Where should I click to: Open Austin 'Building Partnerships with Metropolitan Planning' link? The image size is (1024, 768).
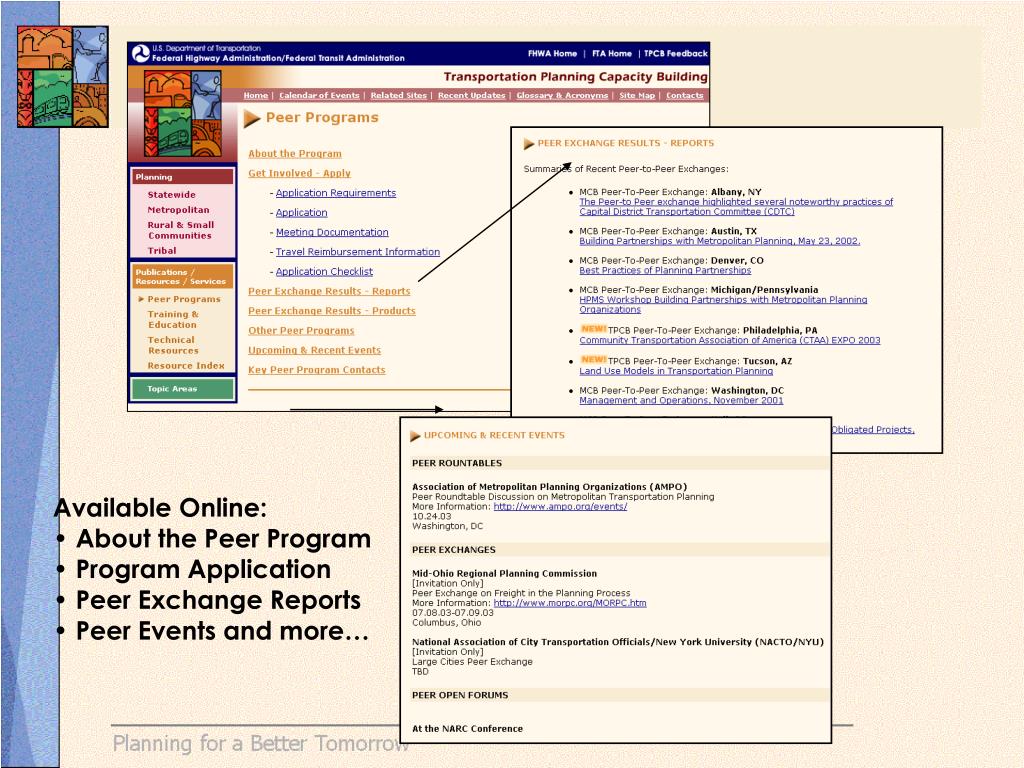pos(720,241)
